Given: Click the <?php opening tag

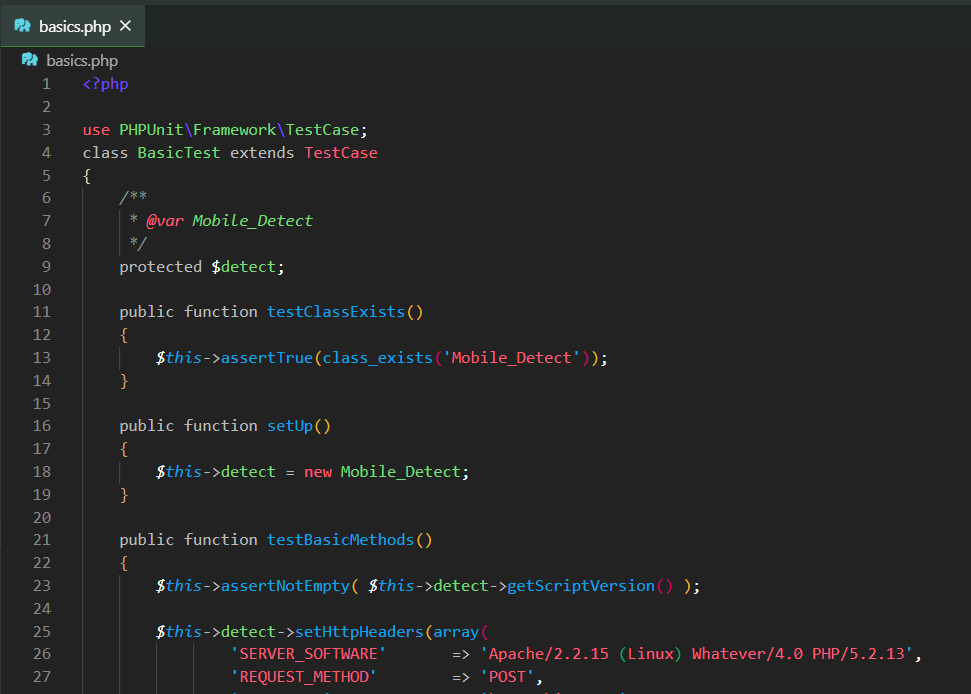Looking at the screenshot, I should pos(105,84).
